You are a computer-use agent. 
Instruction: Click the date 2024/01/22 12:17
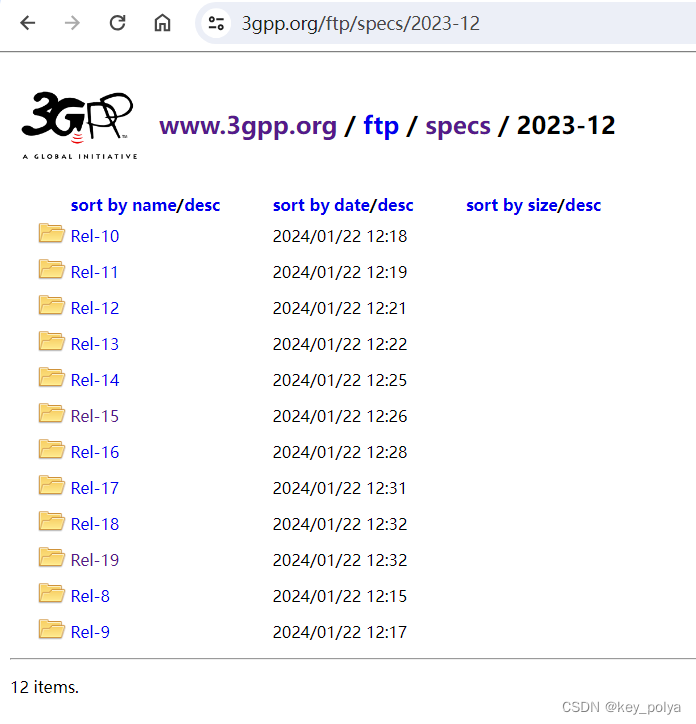pos(340,633)
